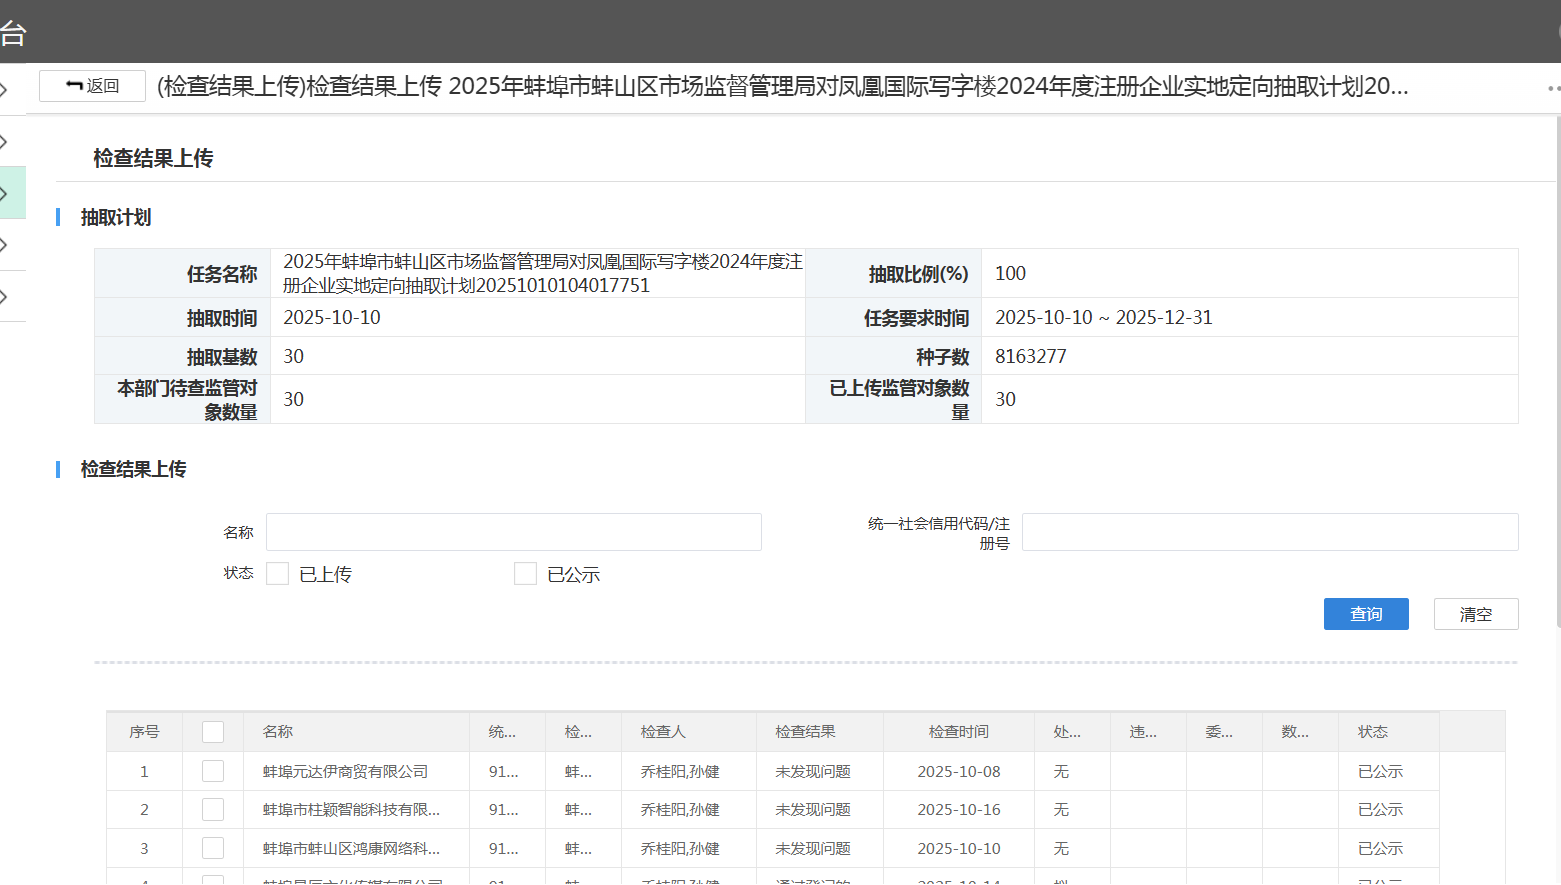Screen dimensions: 1561x885
Task: Click the 检查时间 column header
Action: [x=958, y=732]
